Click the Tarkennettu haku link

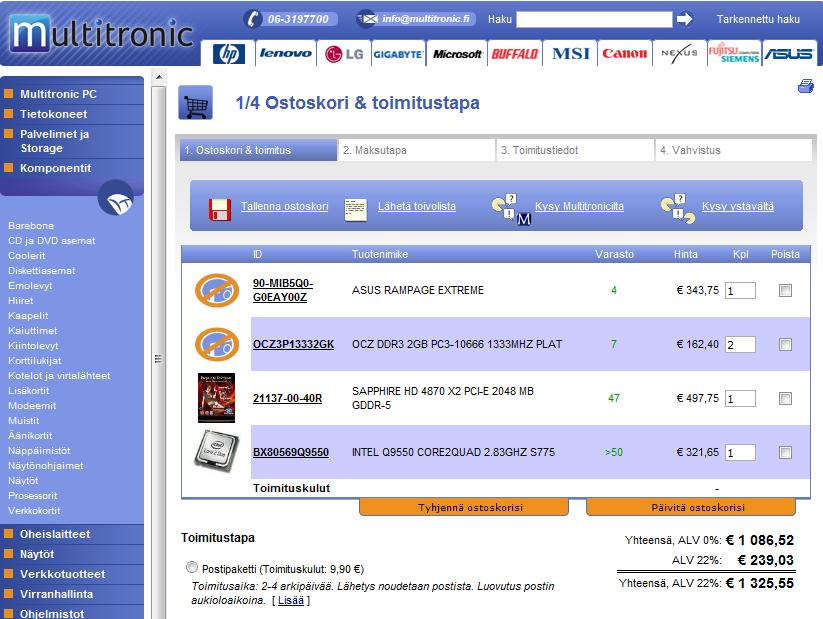click(758, 19)
